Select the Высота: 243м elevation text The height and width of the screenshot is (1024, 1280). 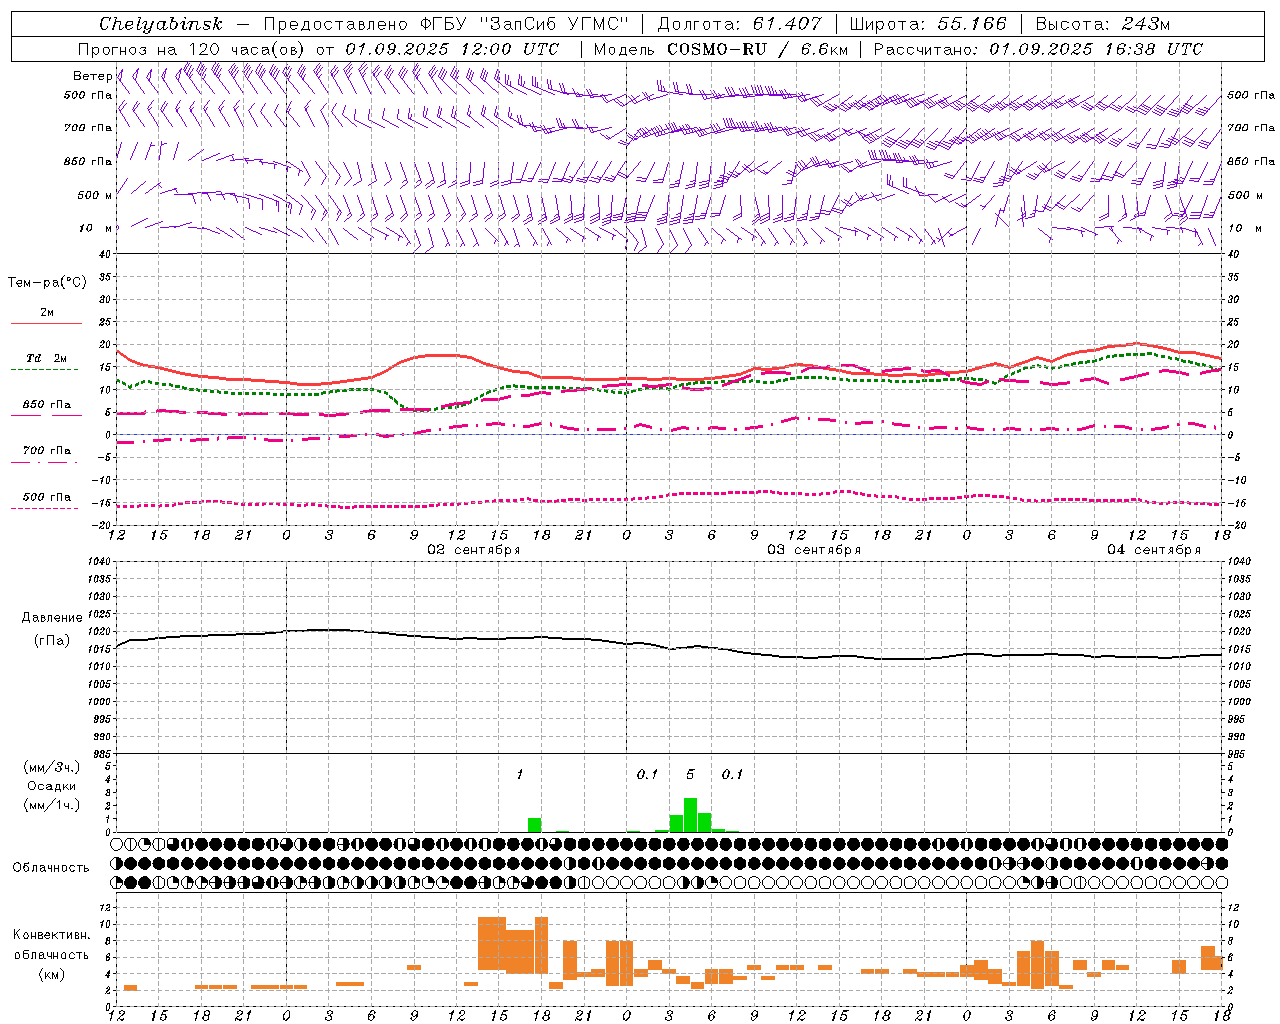pos(1102,24)
